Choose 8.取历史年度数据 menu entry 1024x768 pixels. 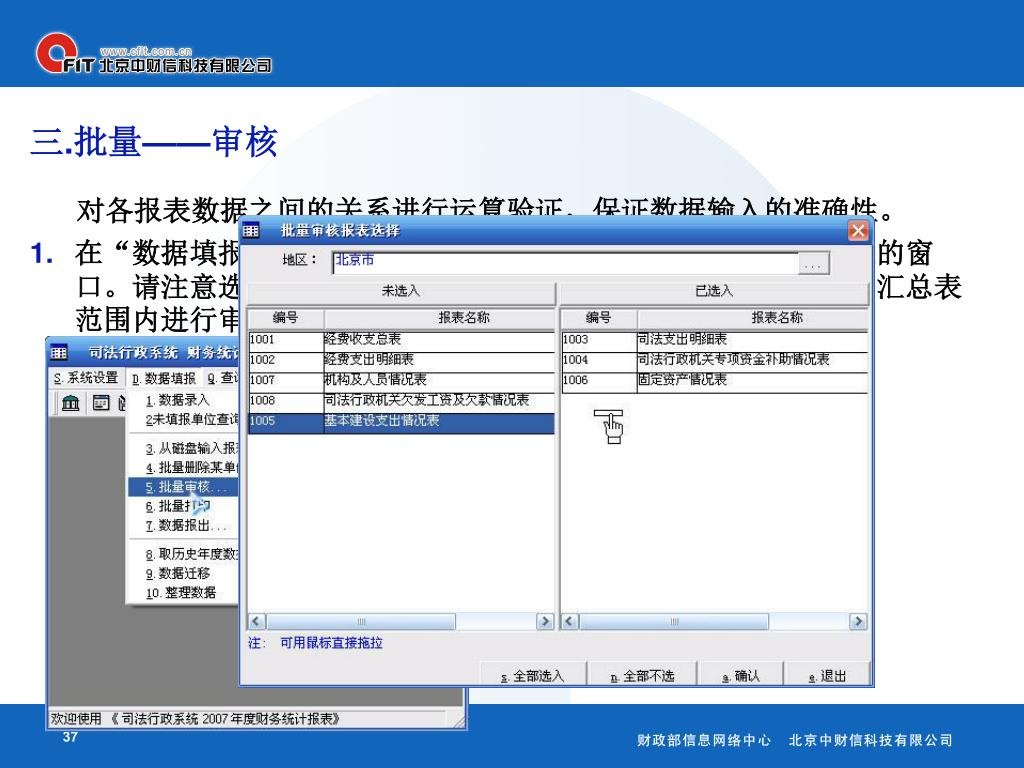point(183,554)
